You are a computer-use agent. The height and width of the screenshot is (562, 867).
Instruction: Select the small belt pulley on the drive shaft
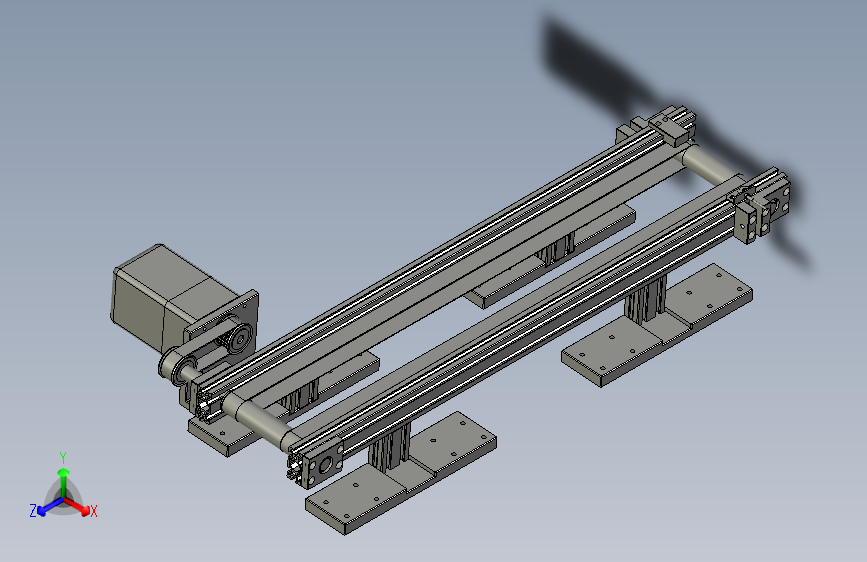click(175, 366)
